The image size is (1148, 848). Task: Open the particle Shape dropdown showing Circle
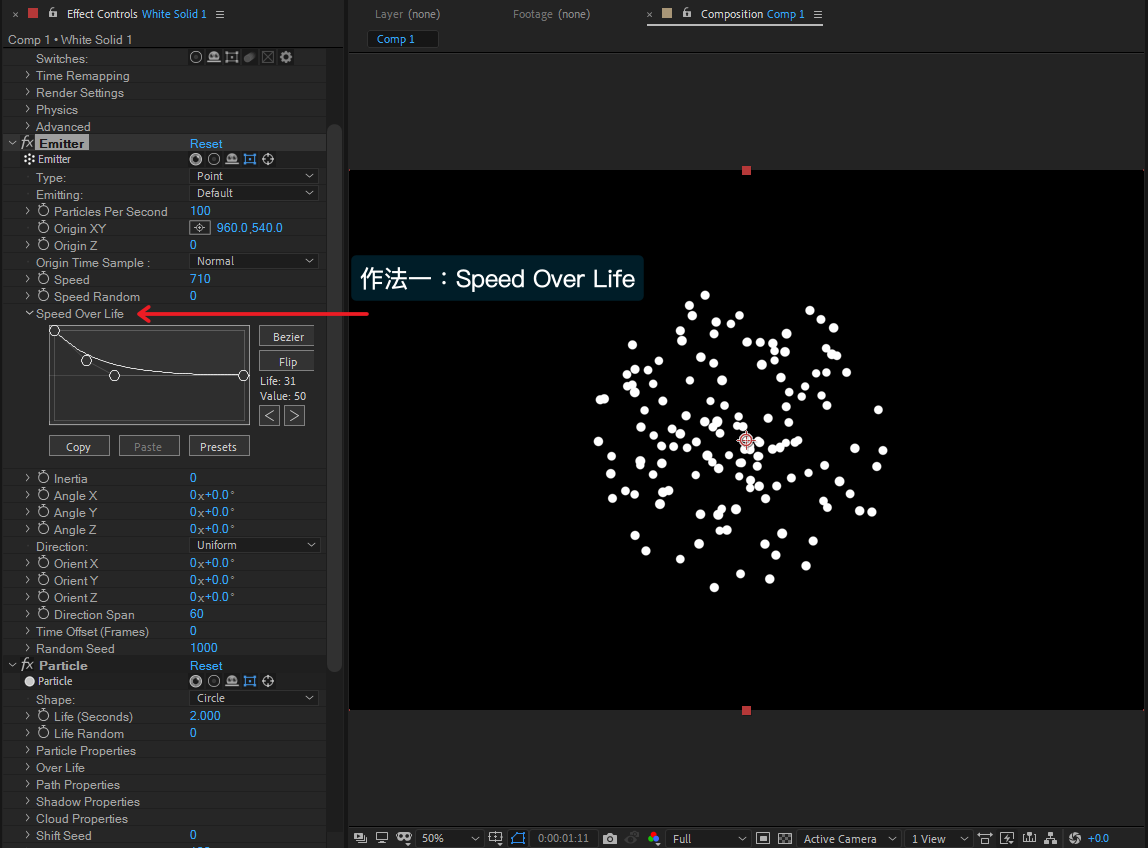pyautogui.click(x=254, y=698)
